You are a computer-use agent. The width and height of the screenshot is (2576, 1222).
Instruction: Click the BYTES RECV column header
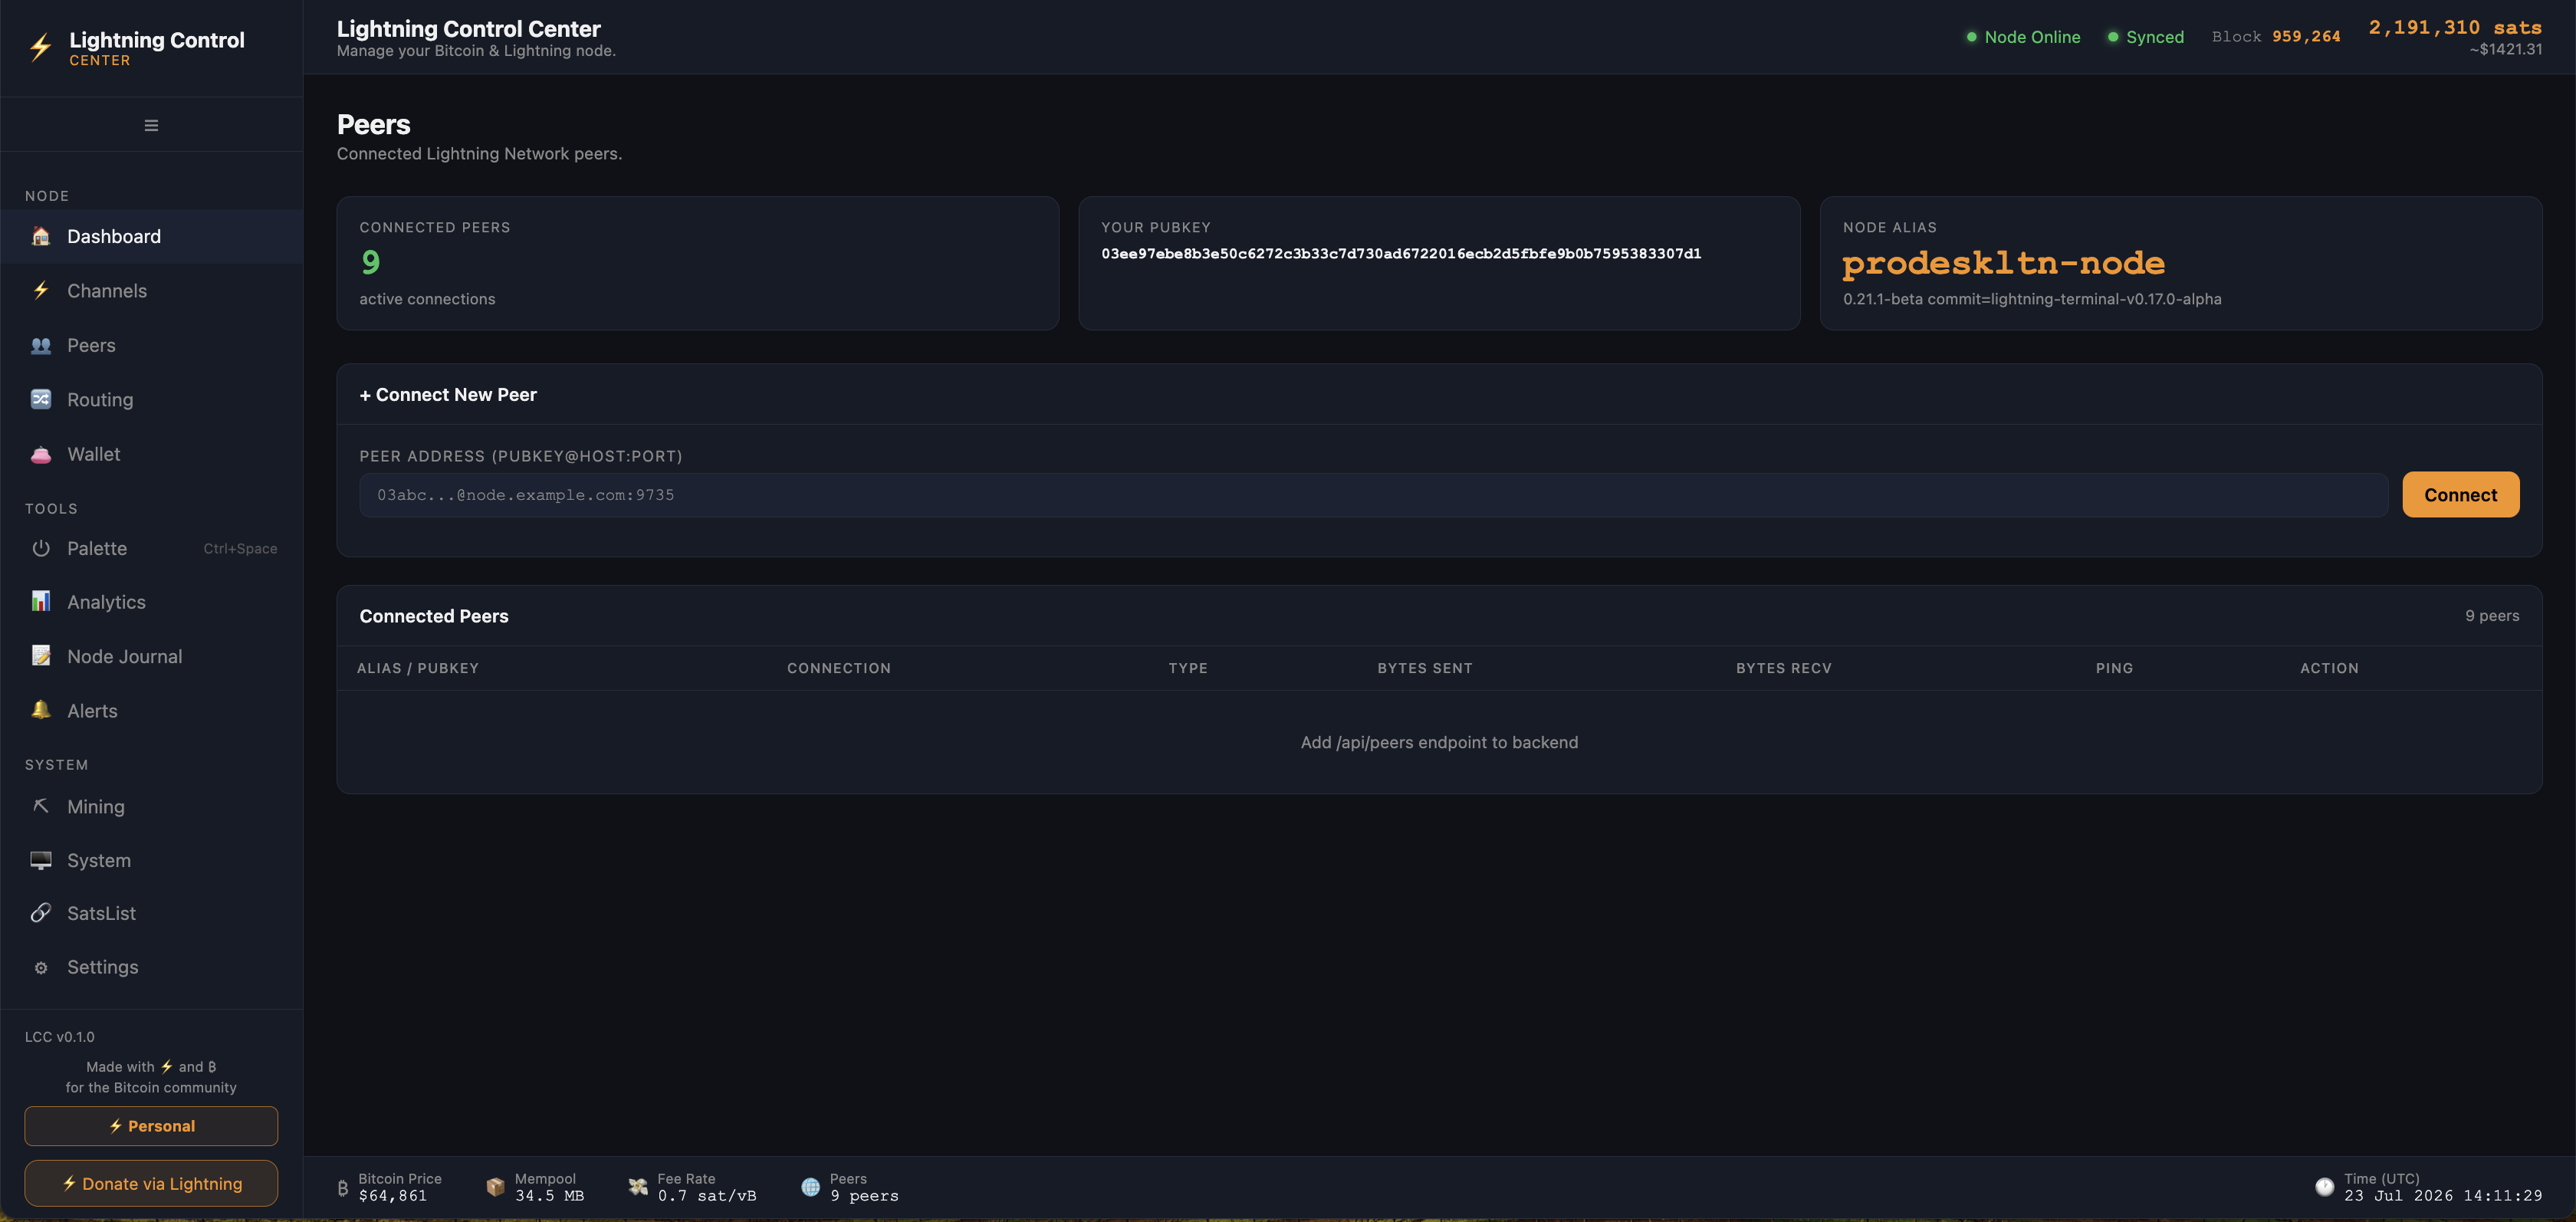[x=1783, y=668]
